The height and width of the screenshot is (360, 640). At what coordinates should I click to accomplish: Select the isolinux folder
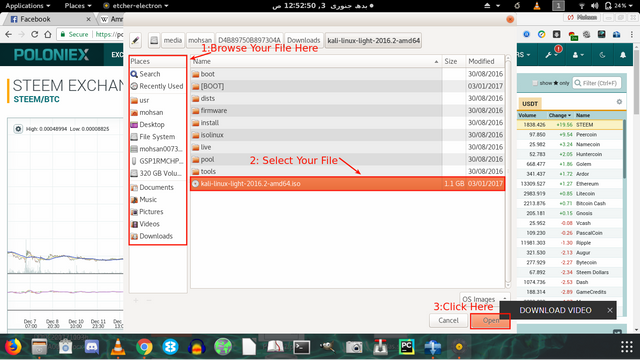(347, 135)
